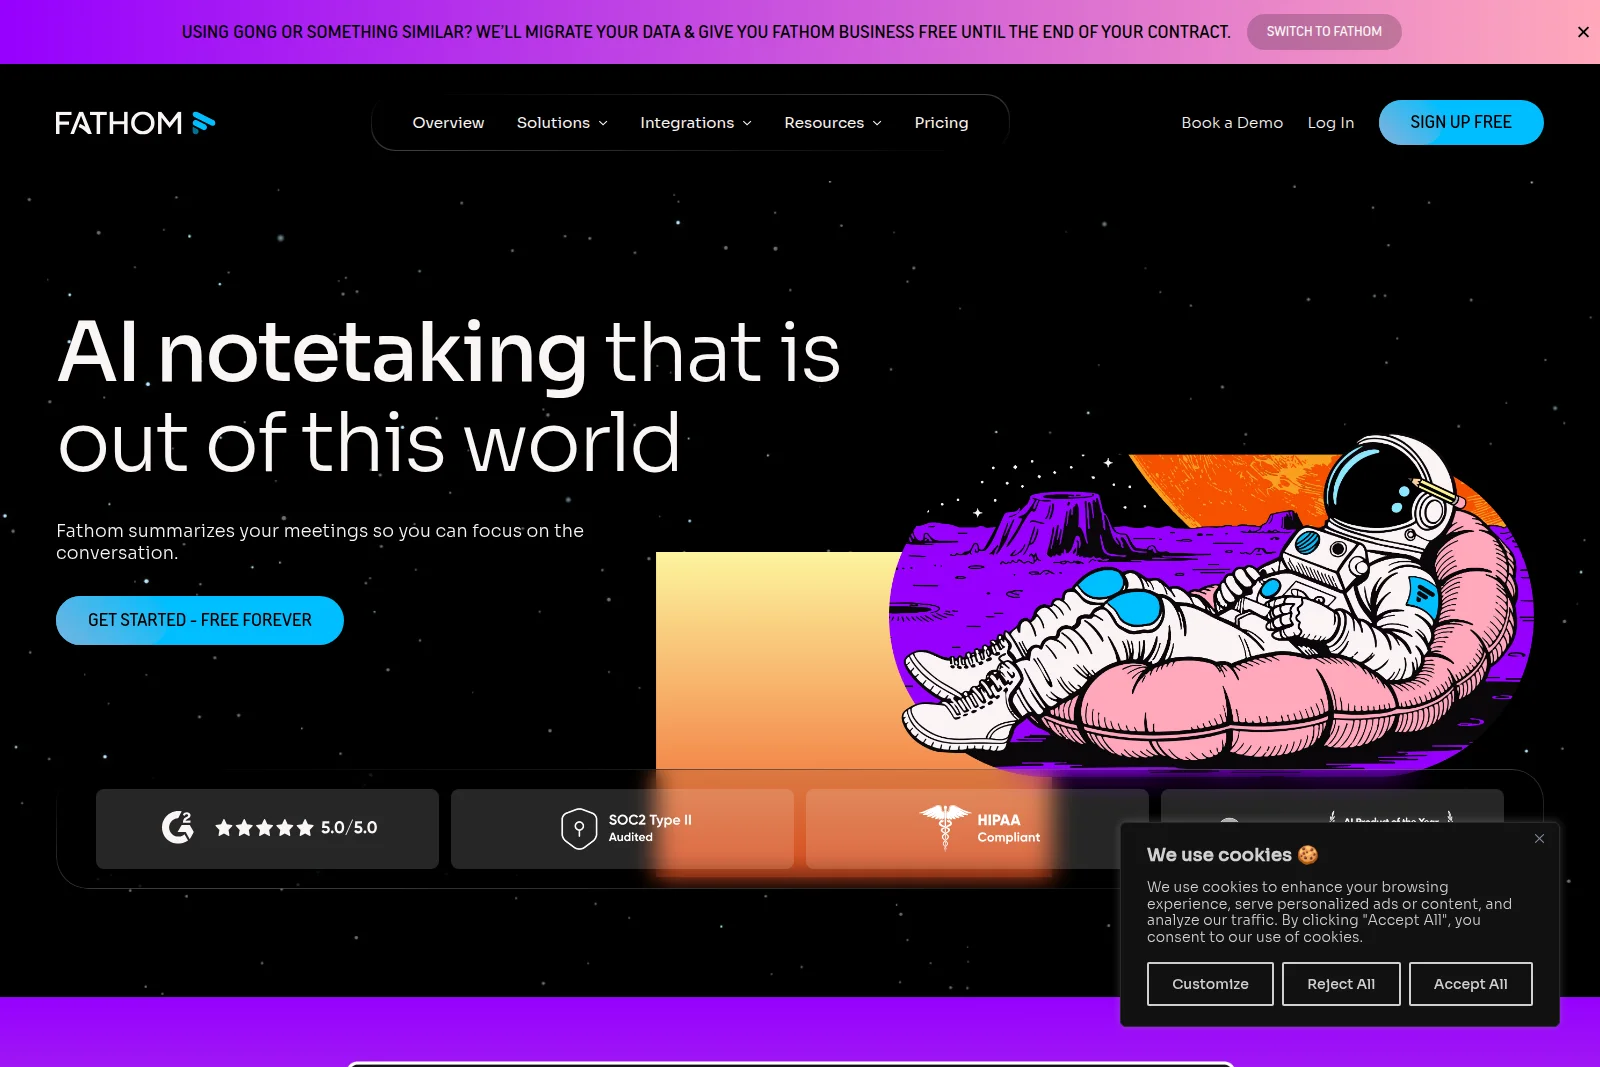Expand the Solutions dropdown

(562, 122)
